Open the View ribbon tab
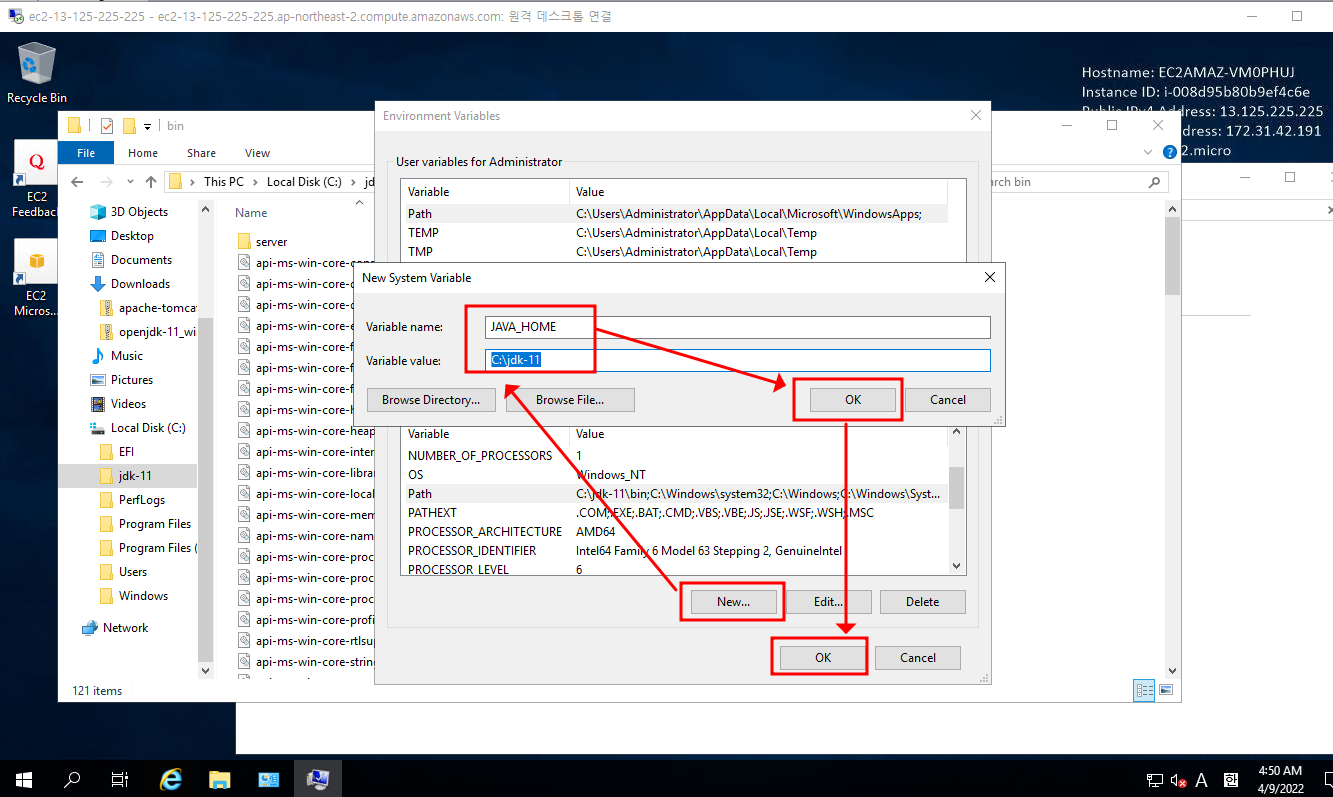Image resolution: width=1333 pixels, height=797 pixels. click(x=258, y=153)
